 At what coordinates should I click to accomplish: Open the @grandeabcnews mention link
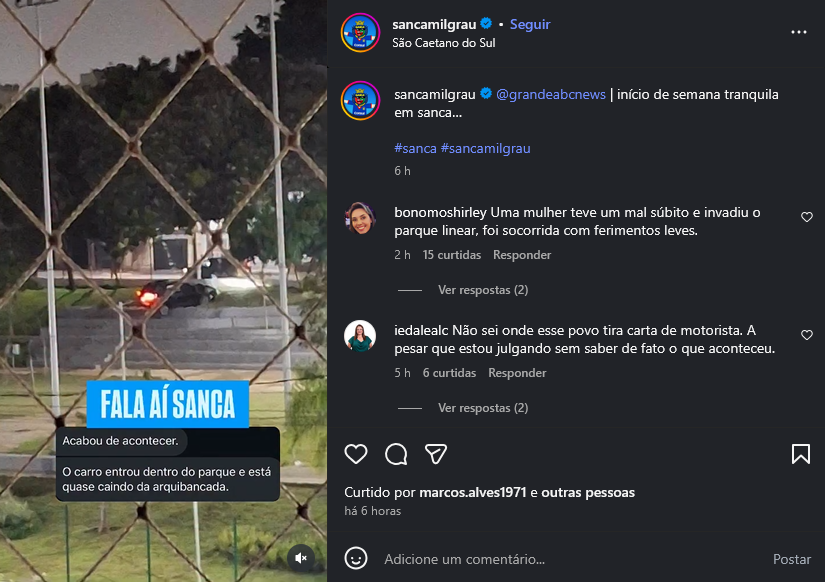pos(551,94)
